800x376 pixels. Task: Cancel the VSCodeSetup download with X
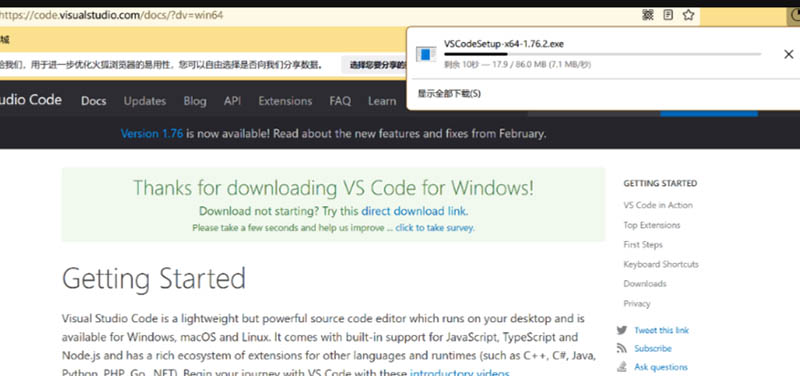coord(788,54)
